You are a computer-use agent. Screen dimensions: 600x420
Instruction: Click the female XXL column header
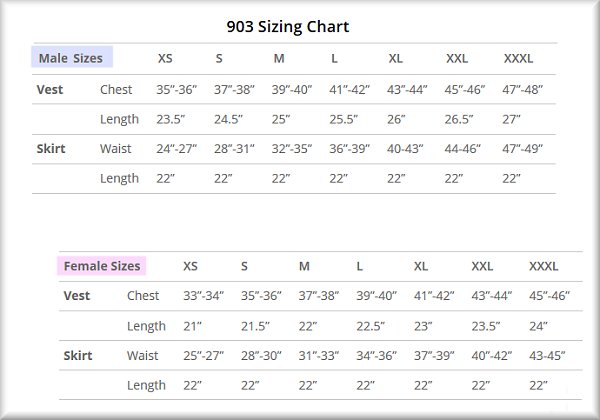482,267
